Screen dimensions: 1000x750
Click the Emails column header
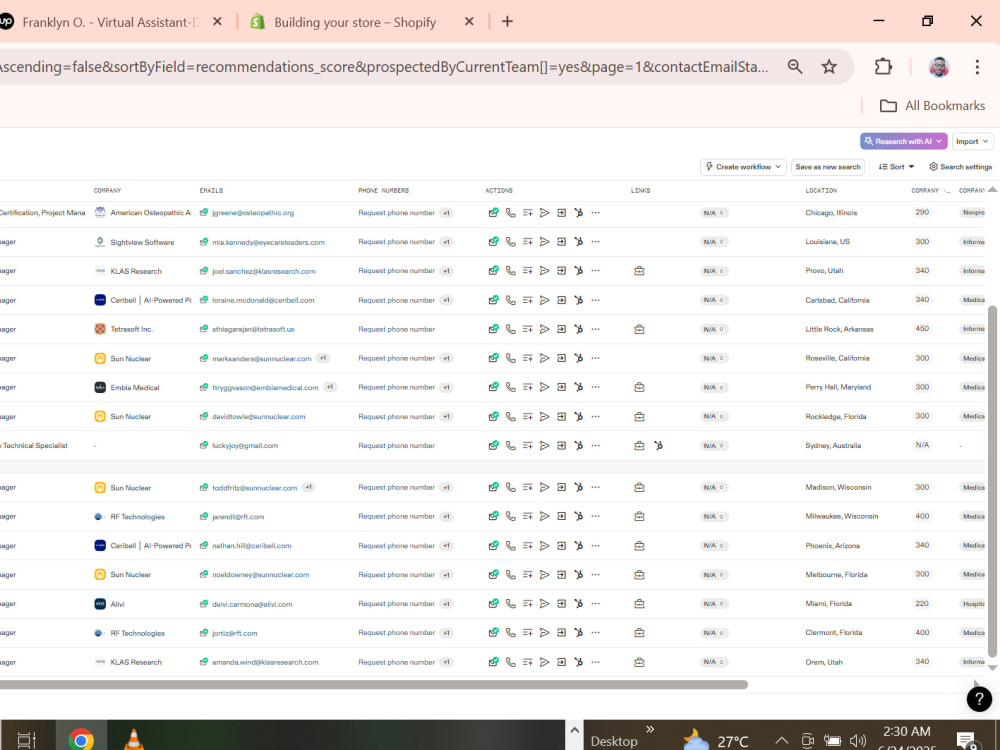(x=211, y=191)
